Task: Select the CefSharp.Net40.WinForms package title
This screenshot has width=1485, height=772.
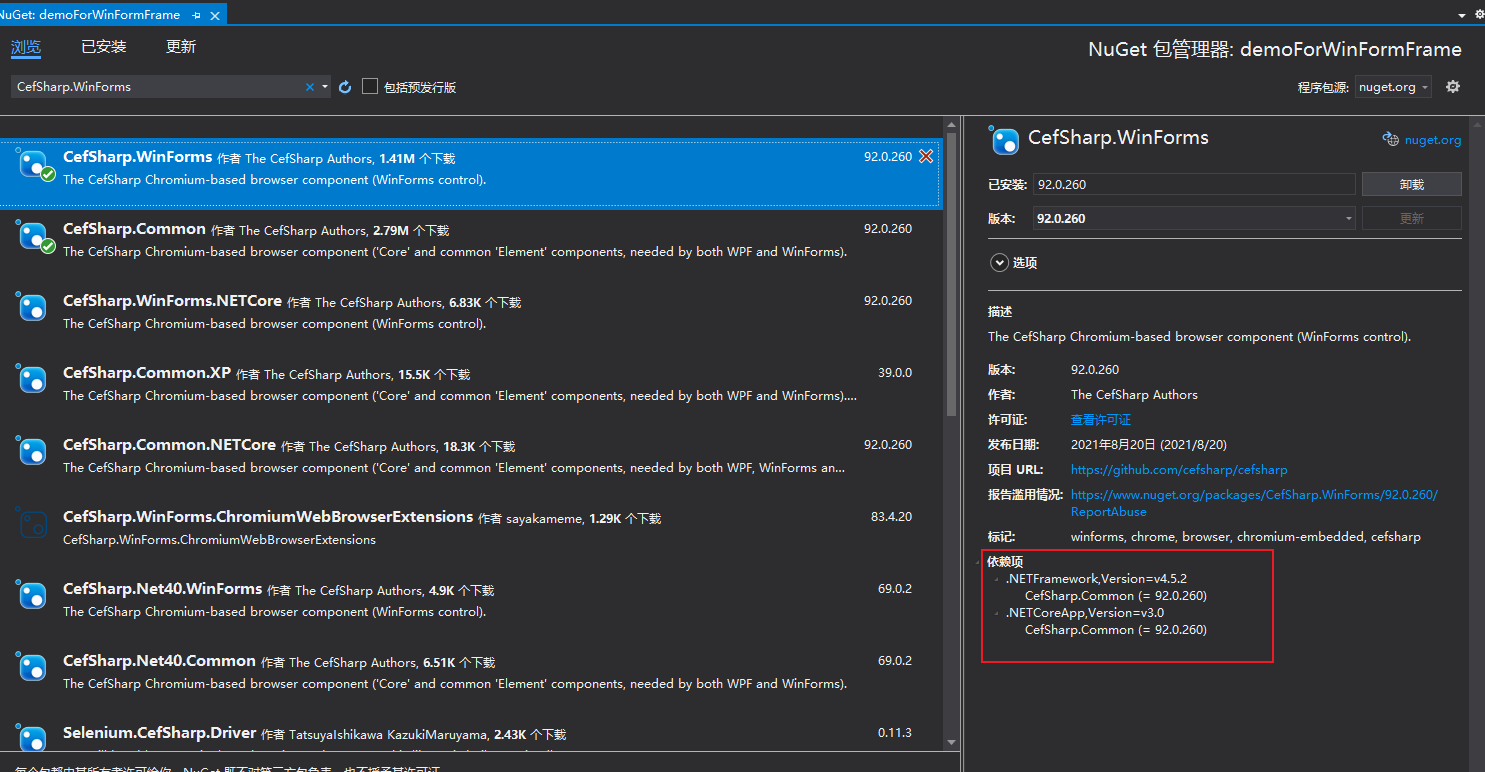Action: [163, 589]
